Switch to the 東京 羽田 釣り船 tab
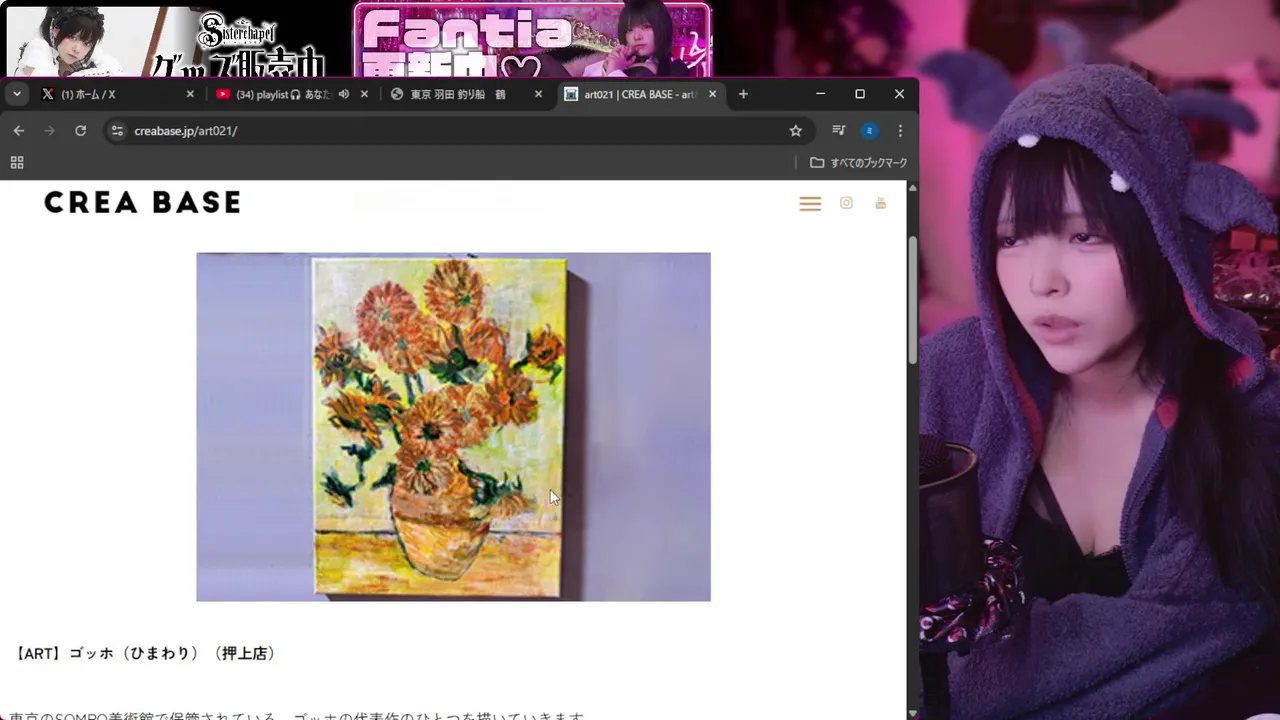 [467, 94]
